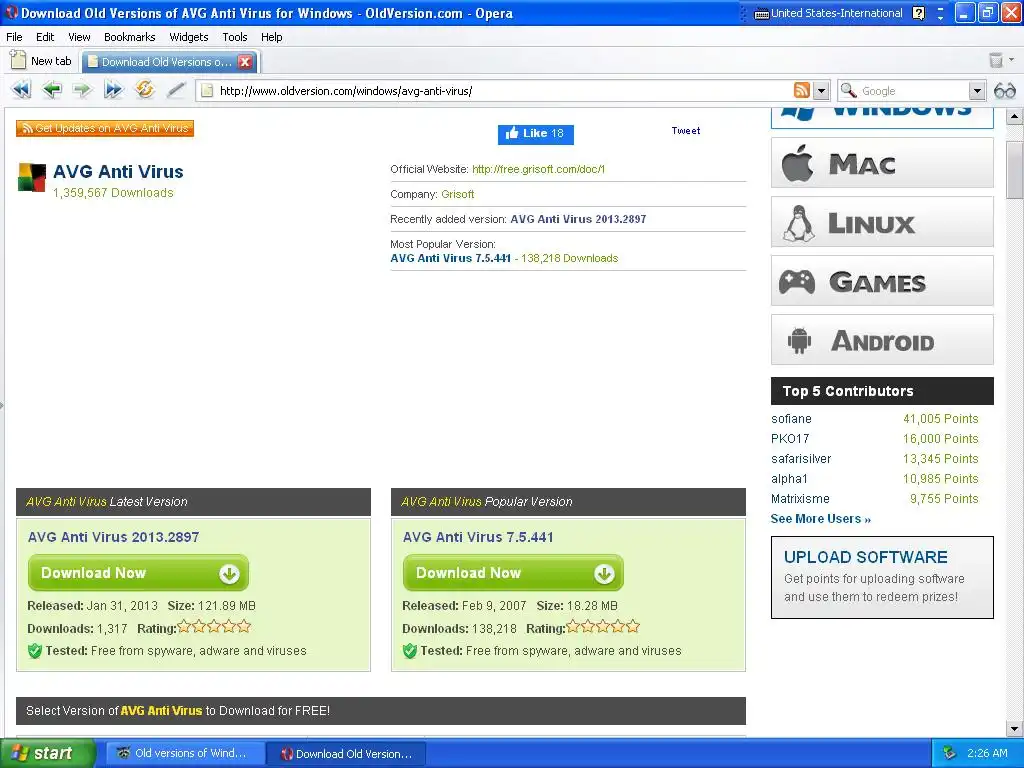Open the Bookmarks menu

pos(129,37)
